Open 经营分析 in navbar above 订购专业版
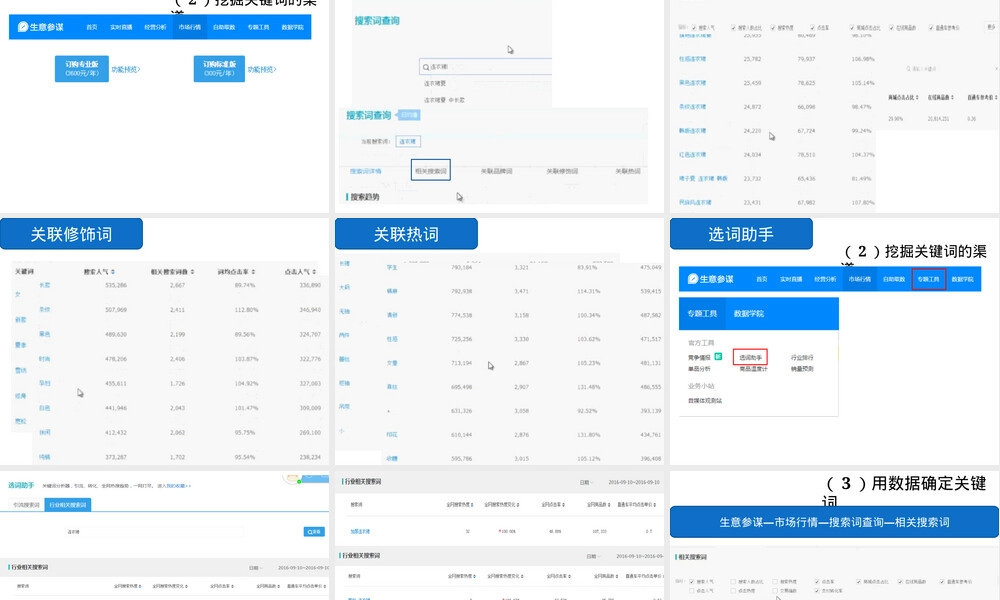1000x600 pixels. (155, 27)
